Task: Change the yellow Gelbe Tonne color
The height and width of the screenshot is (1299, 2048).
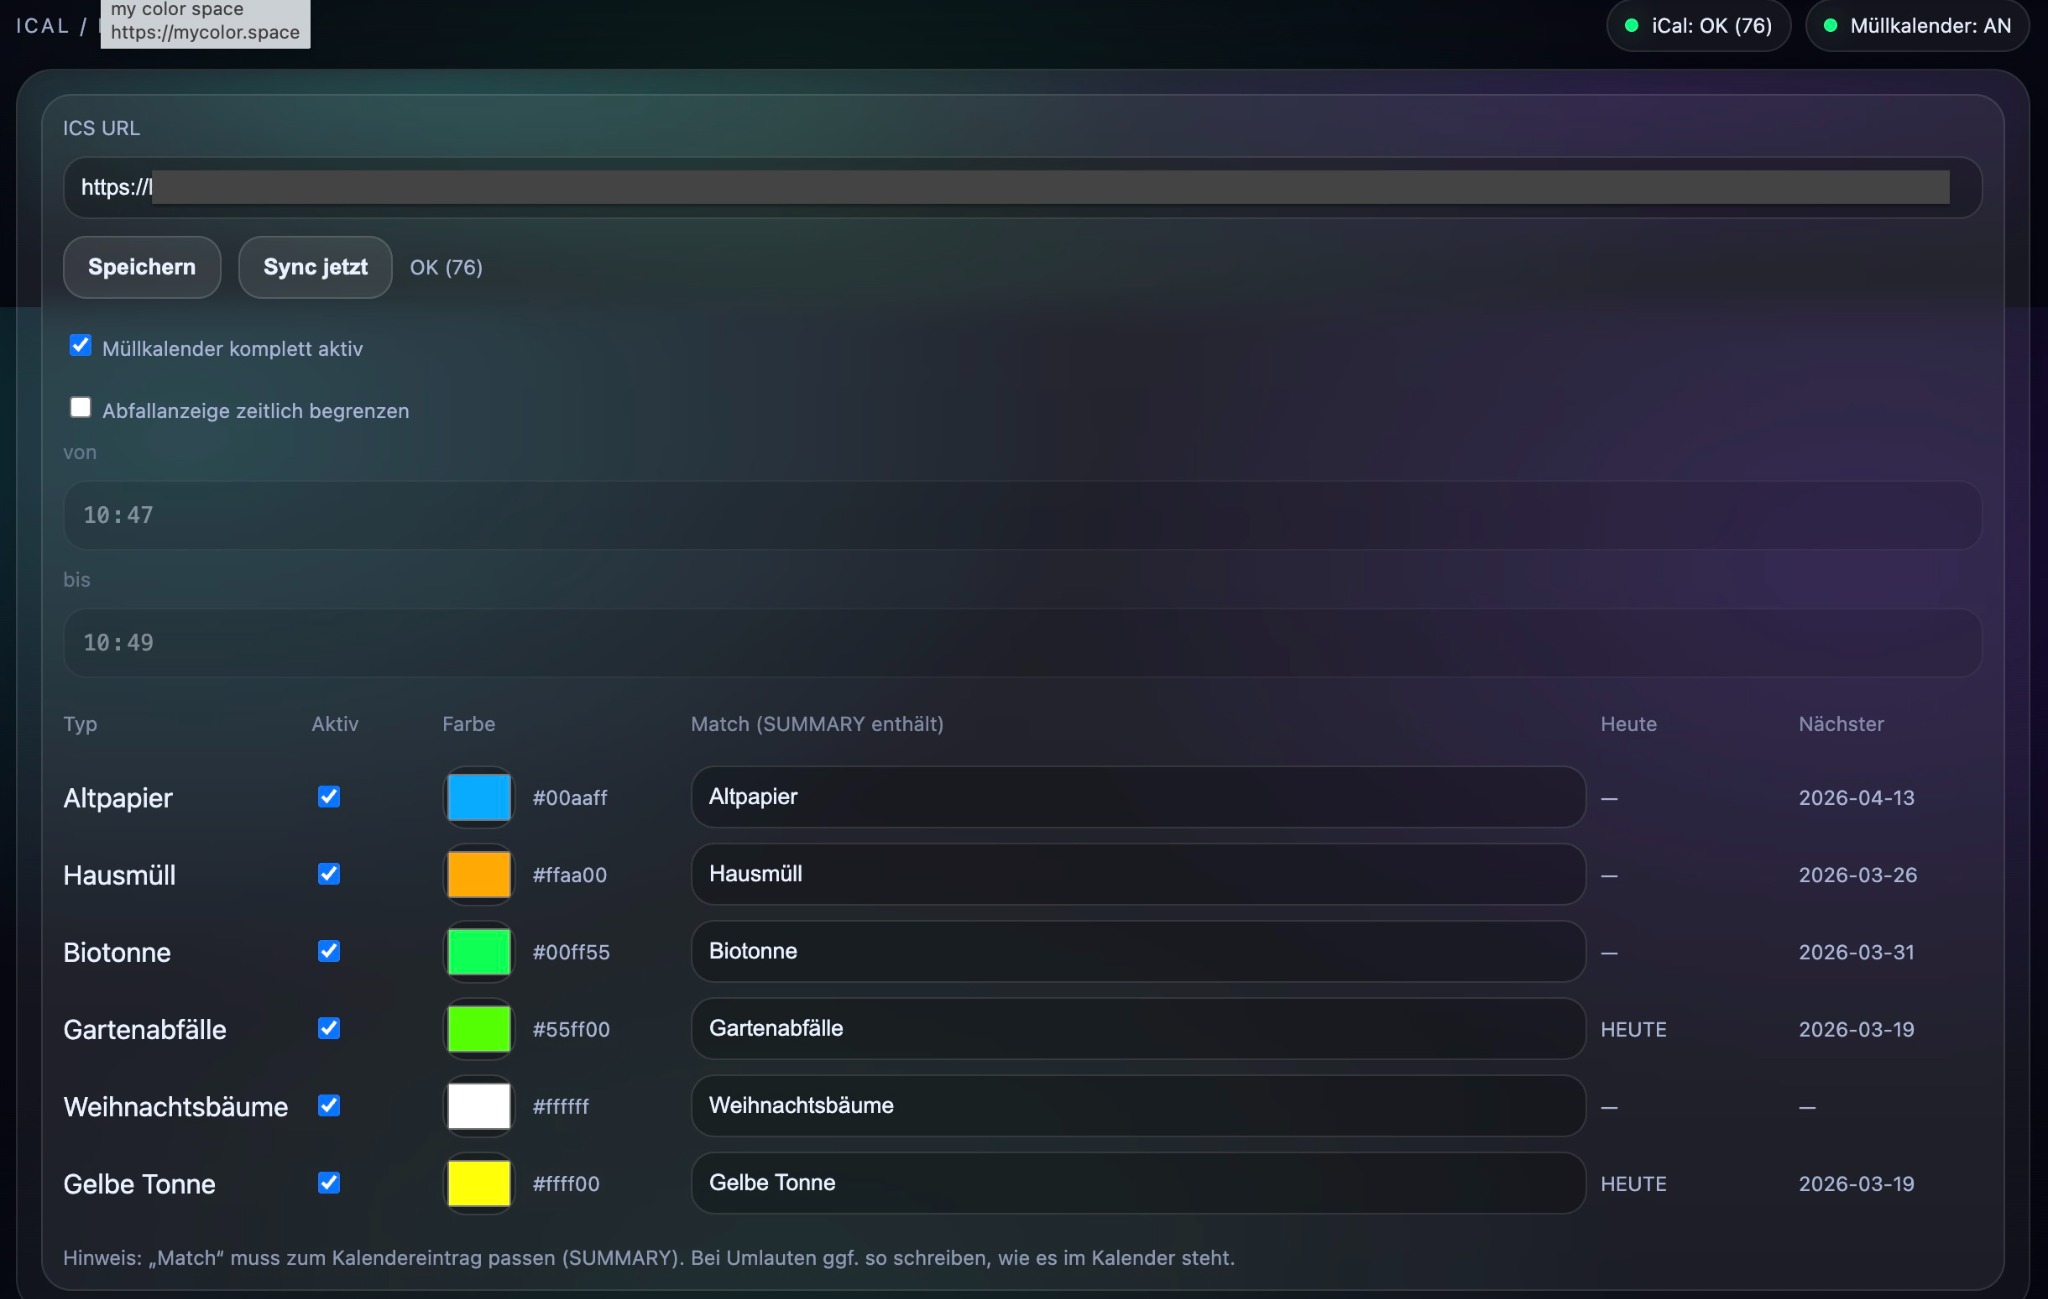Action: click(479, 1183)
